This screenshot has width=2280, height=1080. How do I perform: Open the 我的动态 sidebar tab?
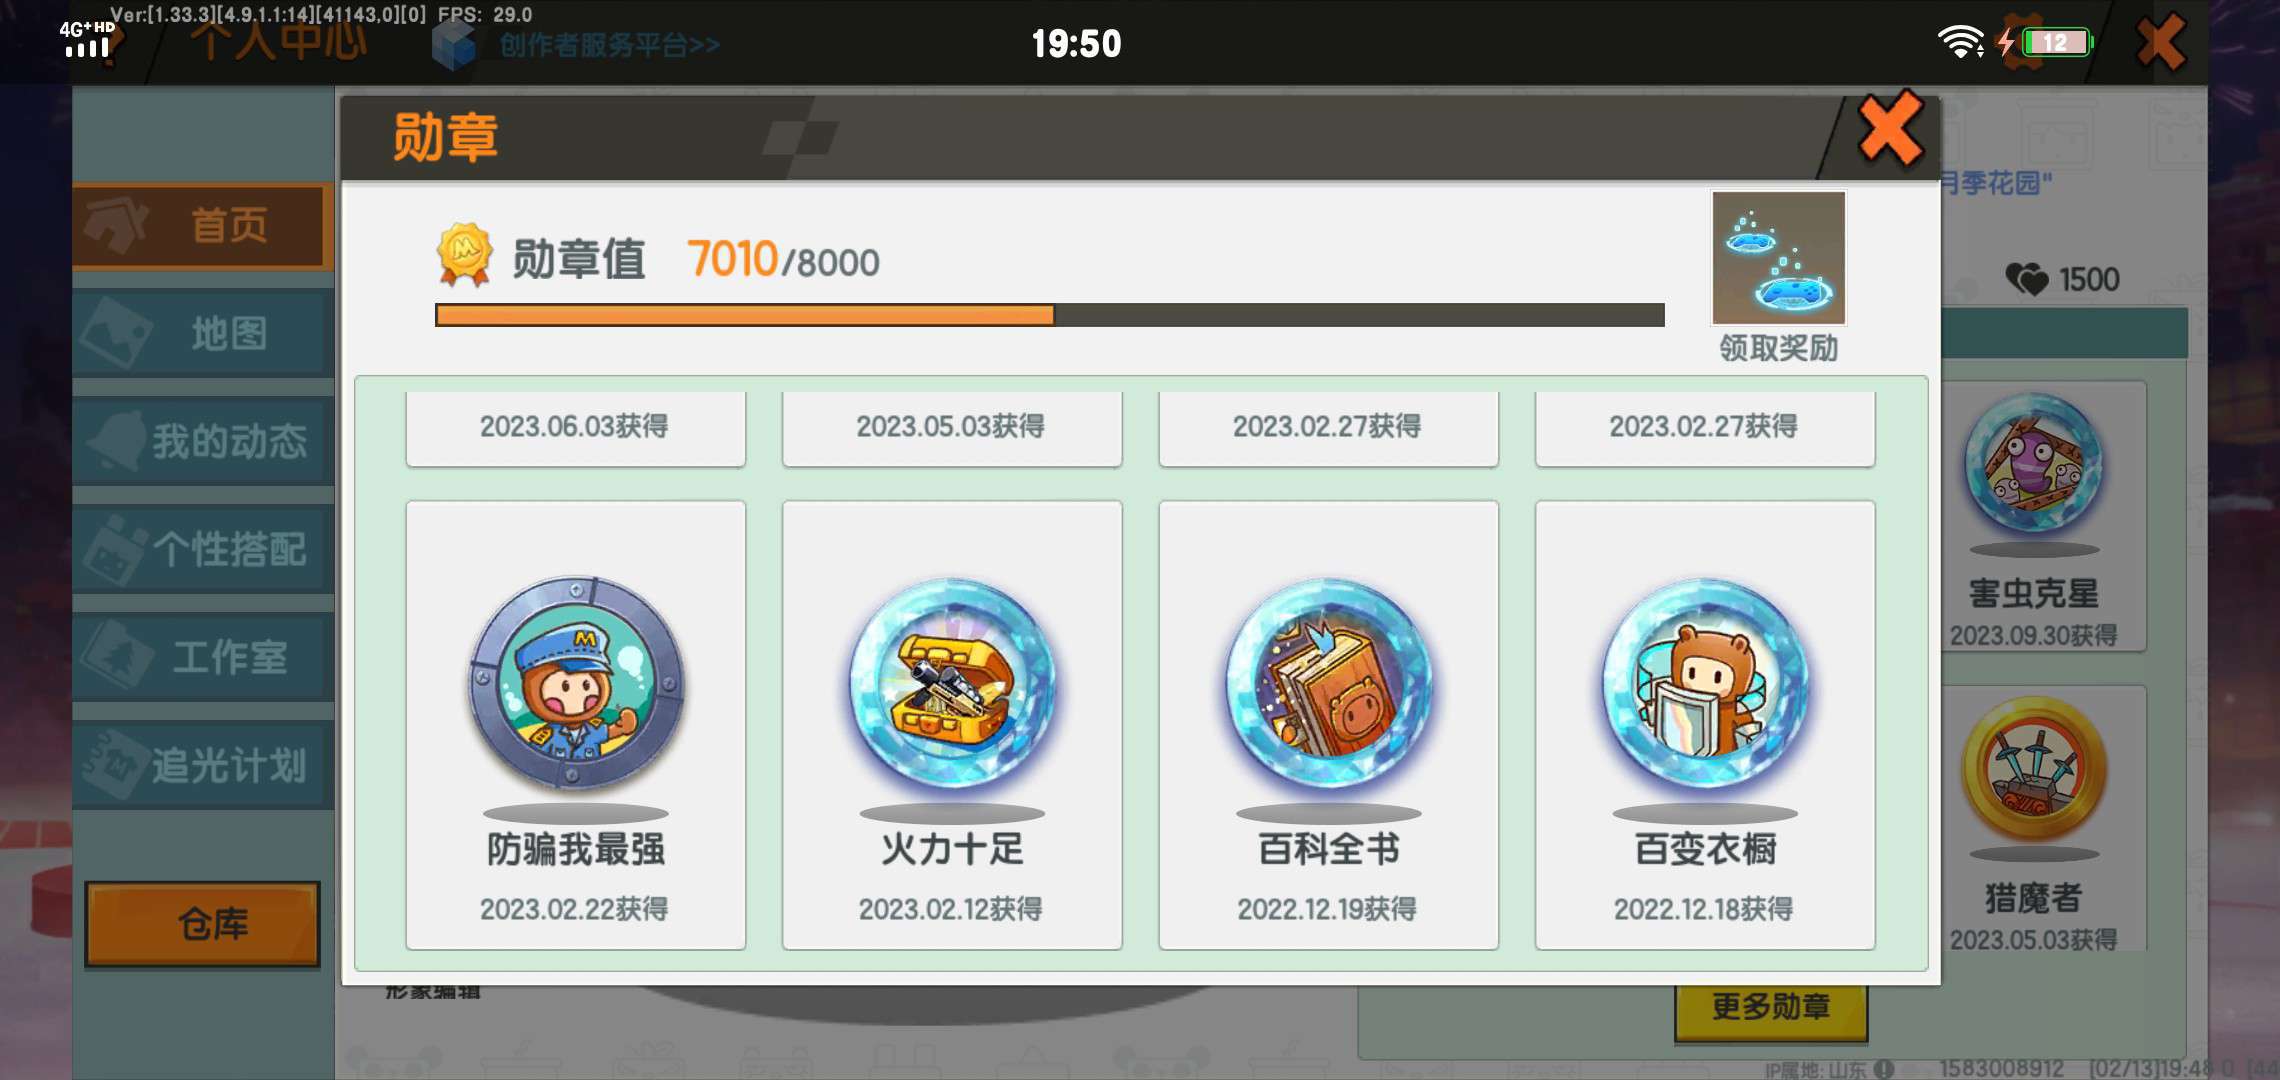tap(202, 442)
